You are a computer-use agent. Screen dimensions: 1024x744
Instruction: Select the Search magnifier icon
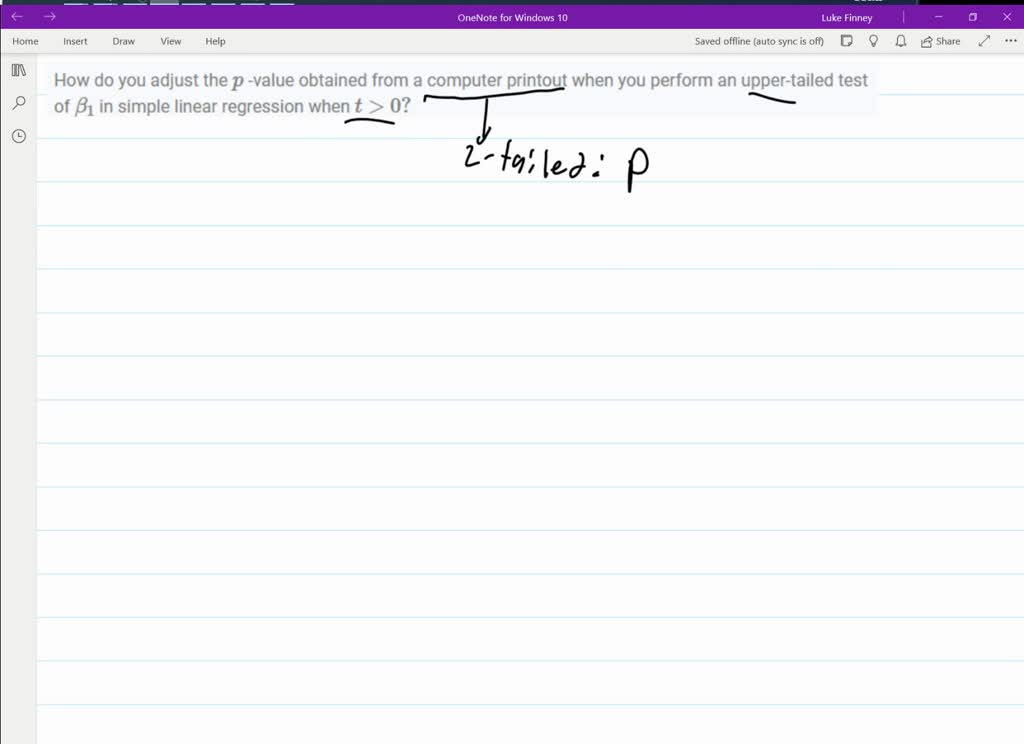pyautogui.click(x=18, y=102)
